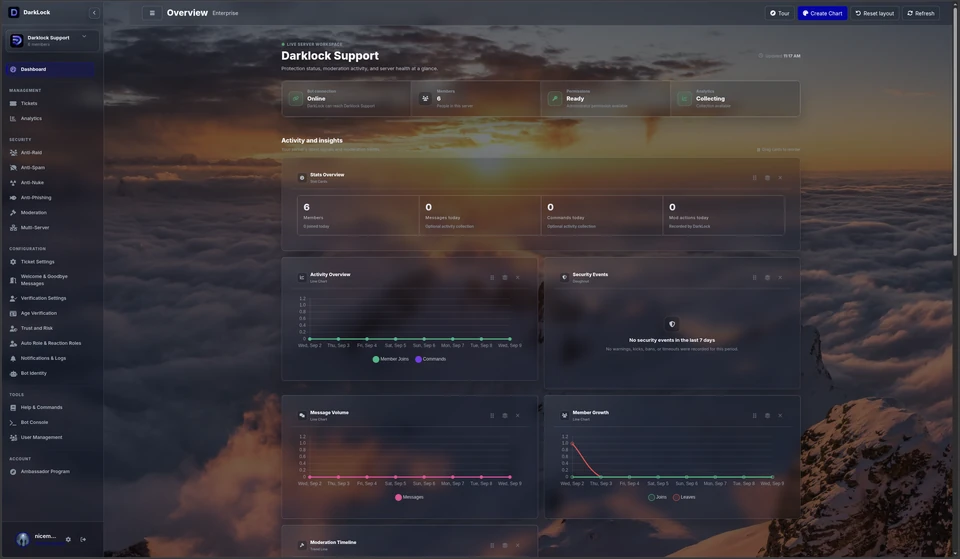Open Welcome & Goodbye Messages page
The height and width of the screenshot is (559, 960).
50,280
